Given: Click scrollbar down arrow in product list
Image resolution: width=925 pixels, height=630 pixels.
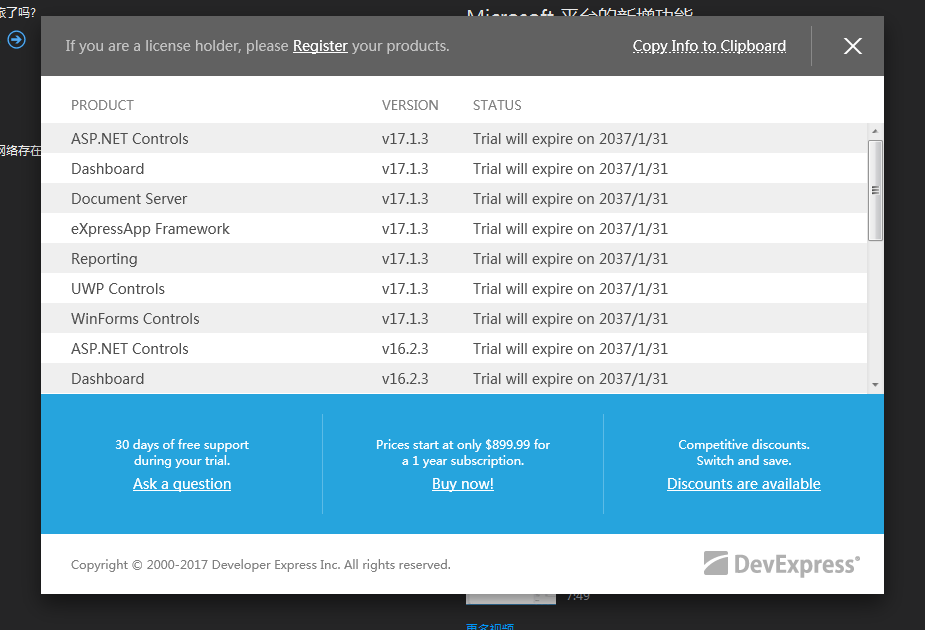Looking at the screenshot, I should tap(875, 385).
